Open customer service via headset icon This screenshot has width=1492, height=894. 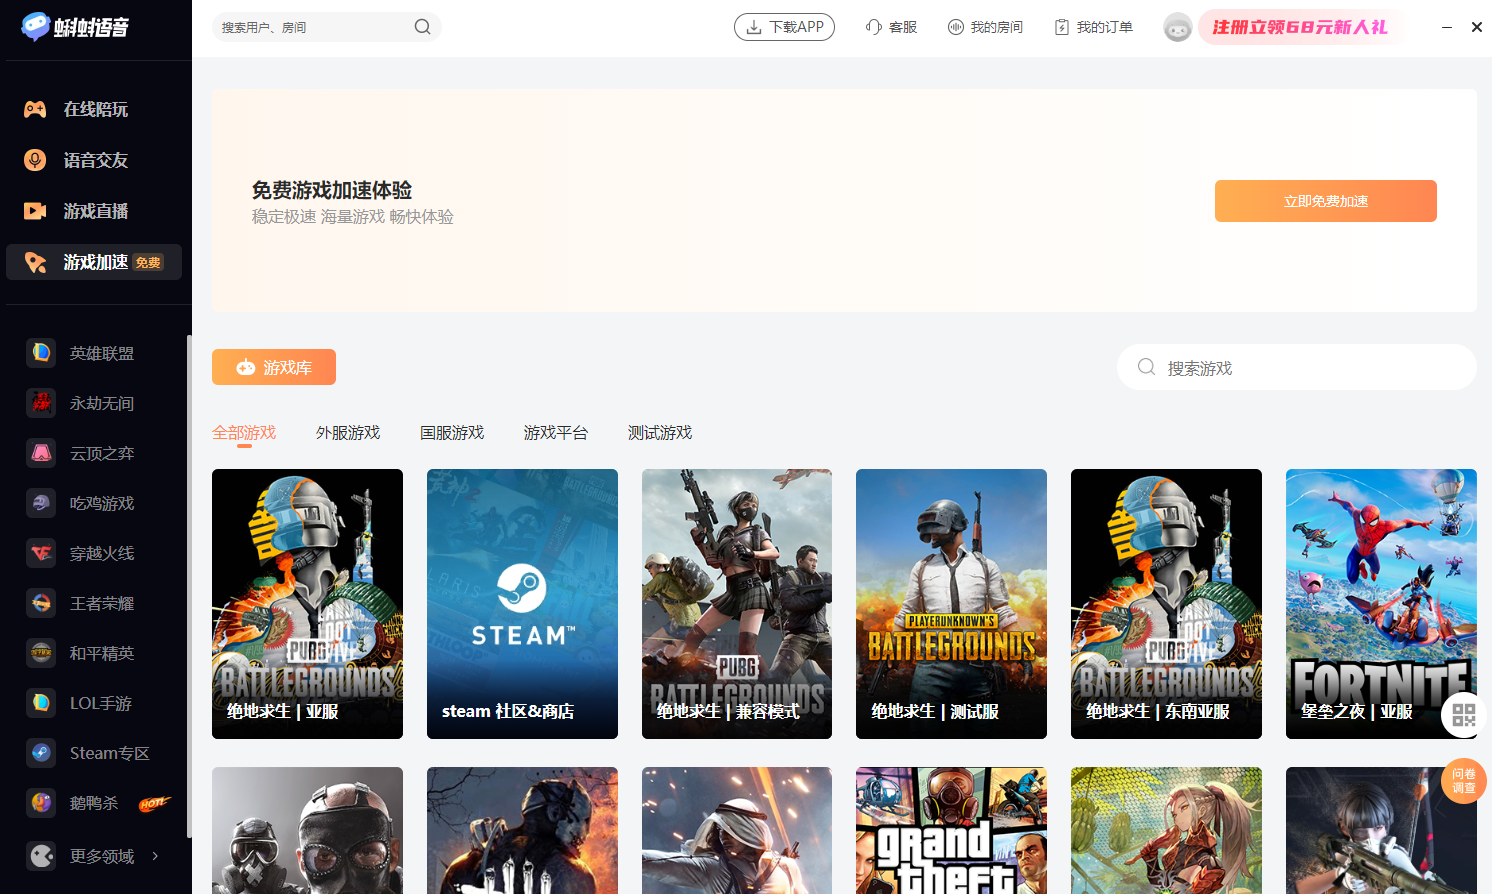(x=874, y=27)
